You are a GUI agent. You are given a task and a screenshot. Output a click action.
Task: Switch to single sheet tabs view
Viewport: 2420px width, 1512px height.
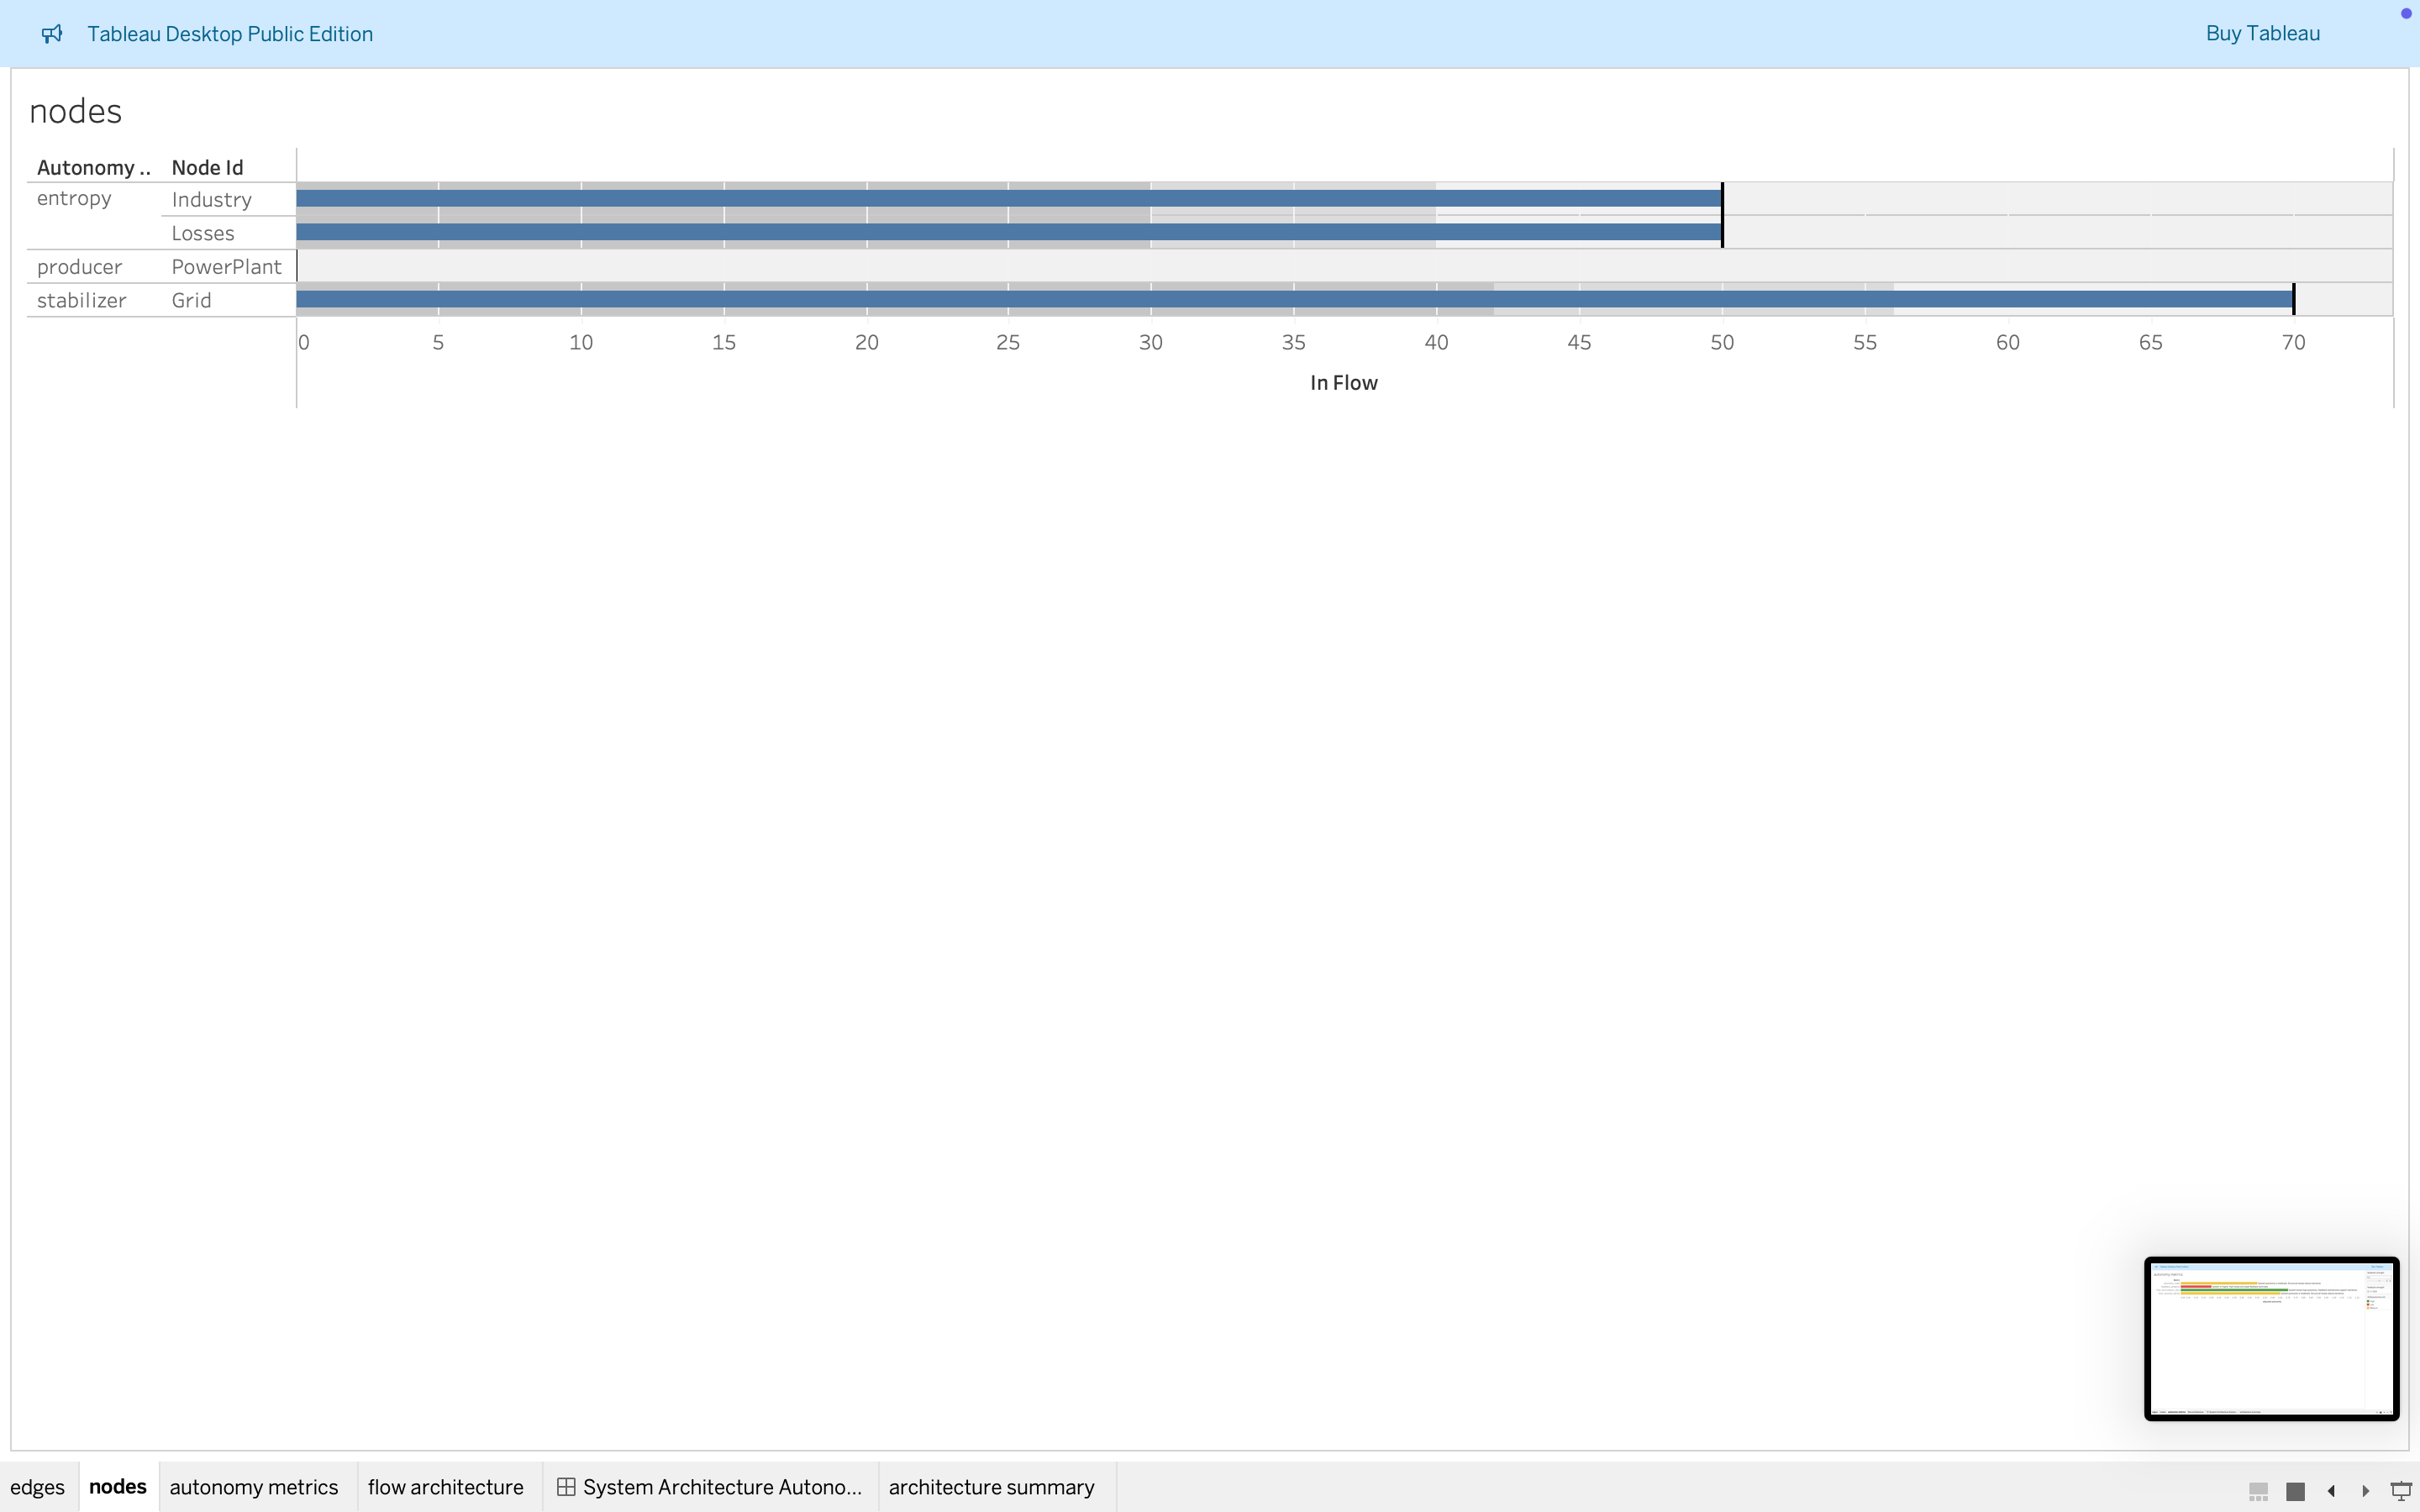click(x=2296, y=1491)
